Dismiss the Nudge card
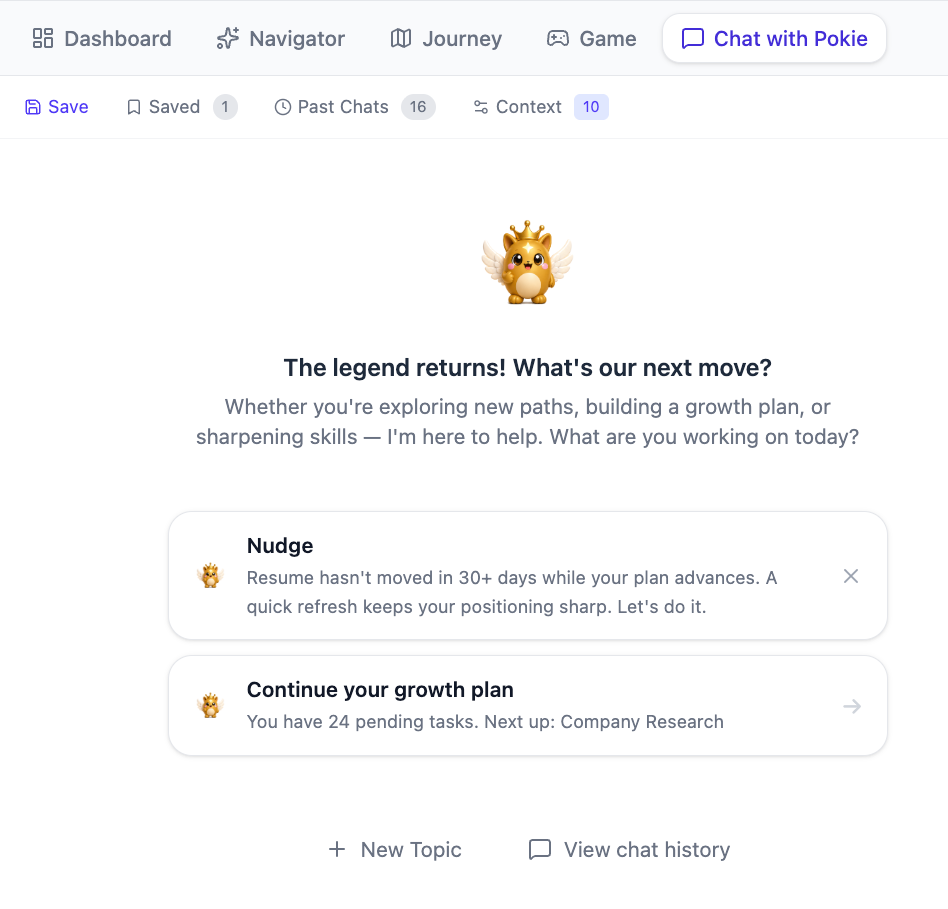948x909 pixels. (851, 576)
